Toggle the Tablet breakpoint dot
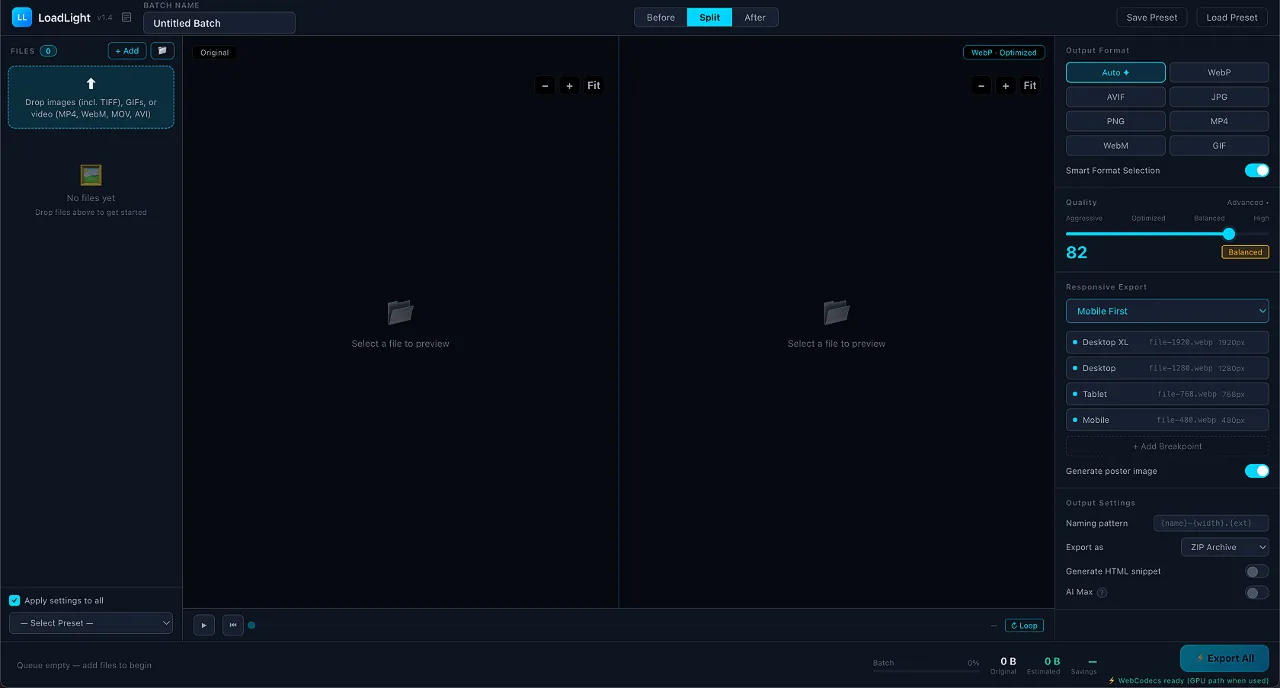This screenshot has width=1280, height=688. [1075, 394]
